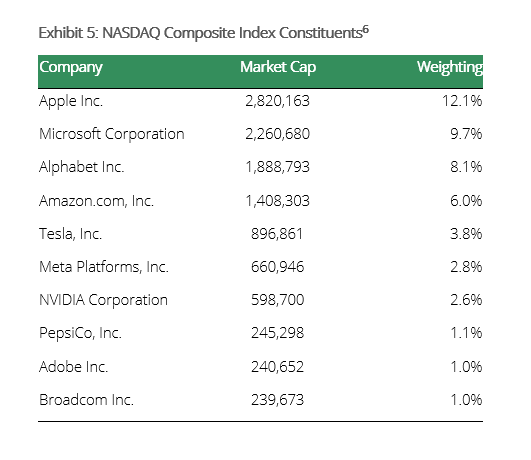Click the 12.1% weighting value
The image size is (531, 460).
point(462,101)
